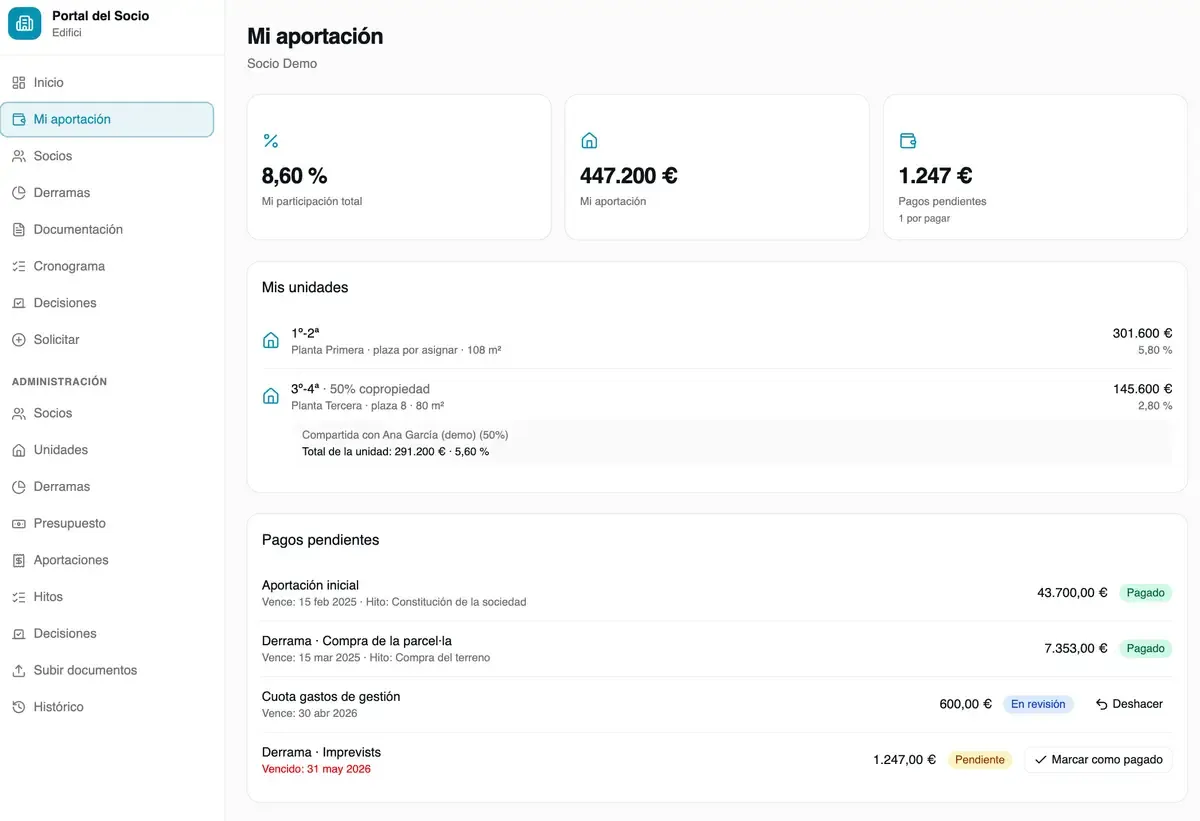The height and width of the screenshot is (821, 1200).
Task: Open the Inicio menu item
Action: click(x=107, y=83)
